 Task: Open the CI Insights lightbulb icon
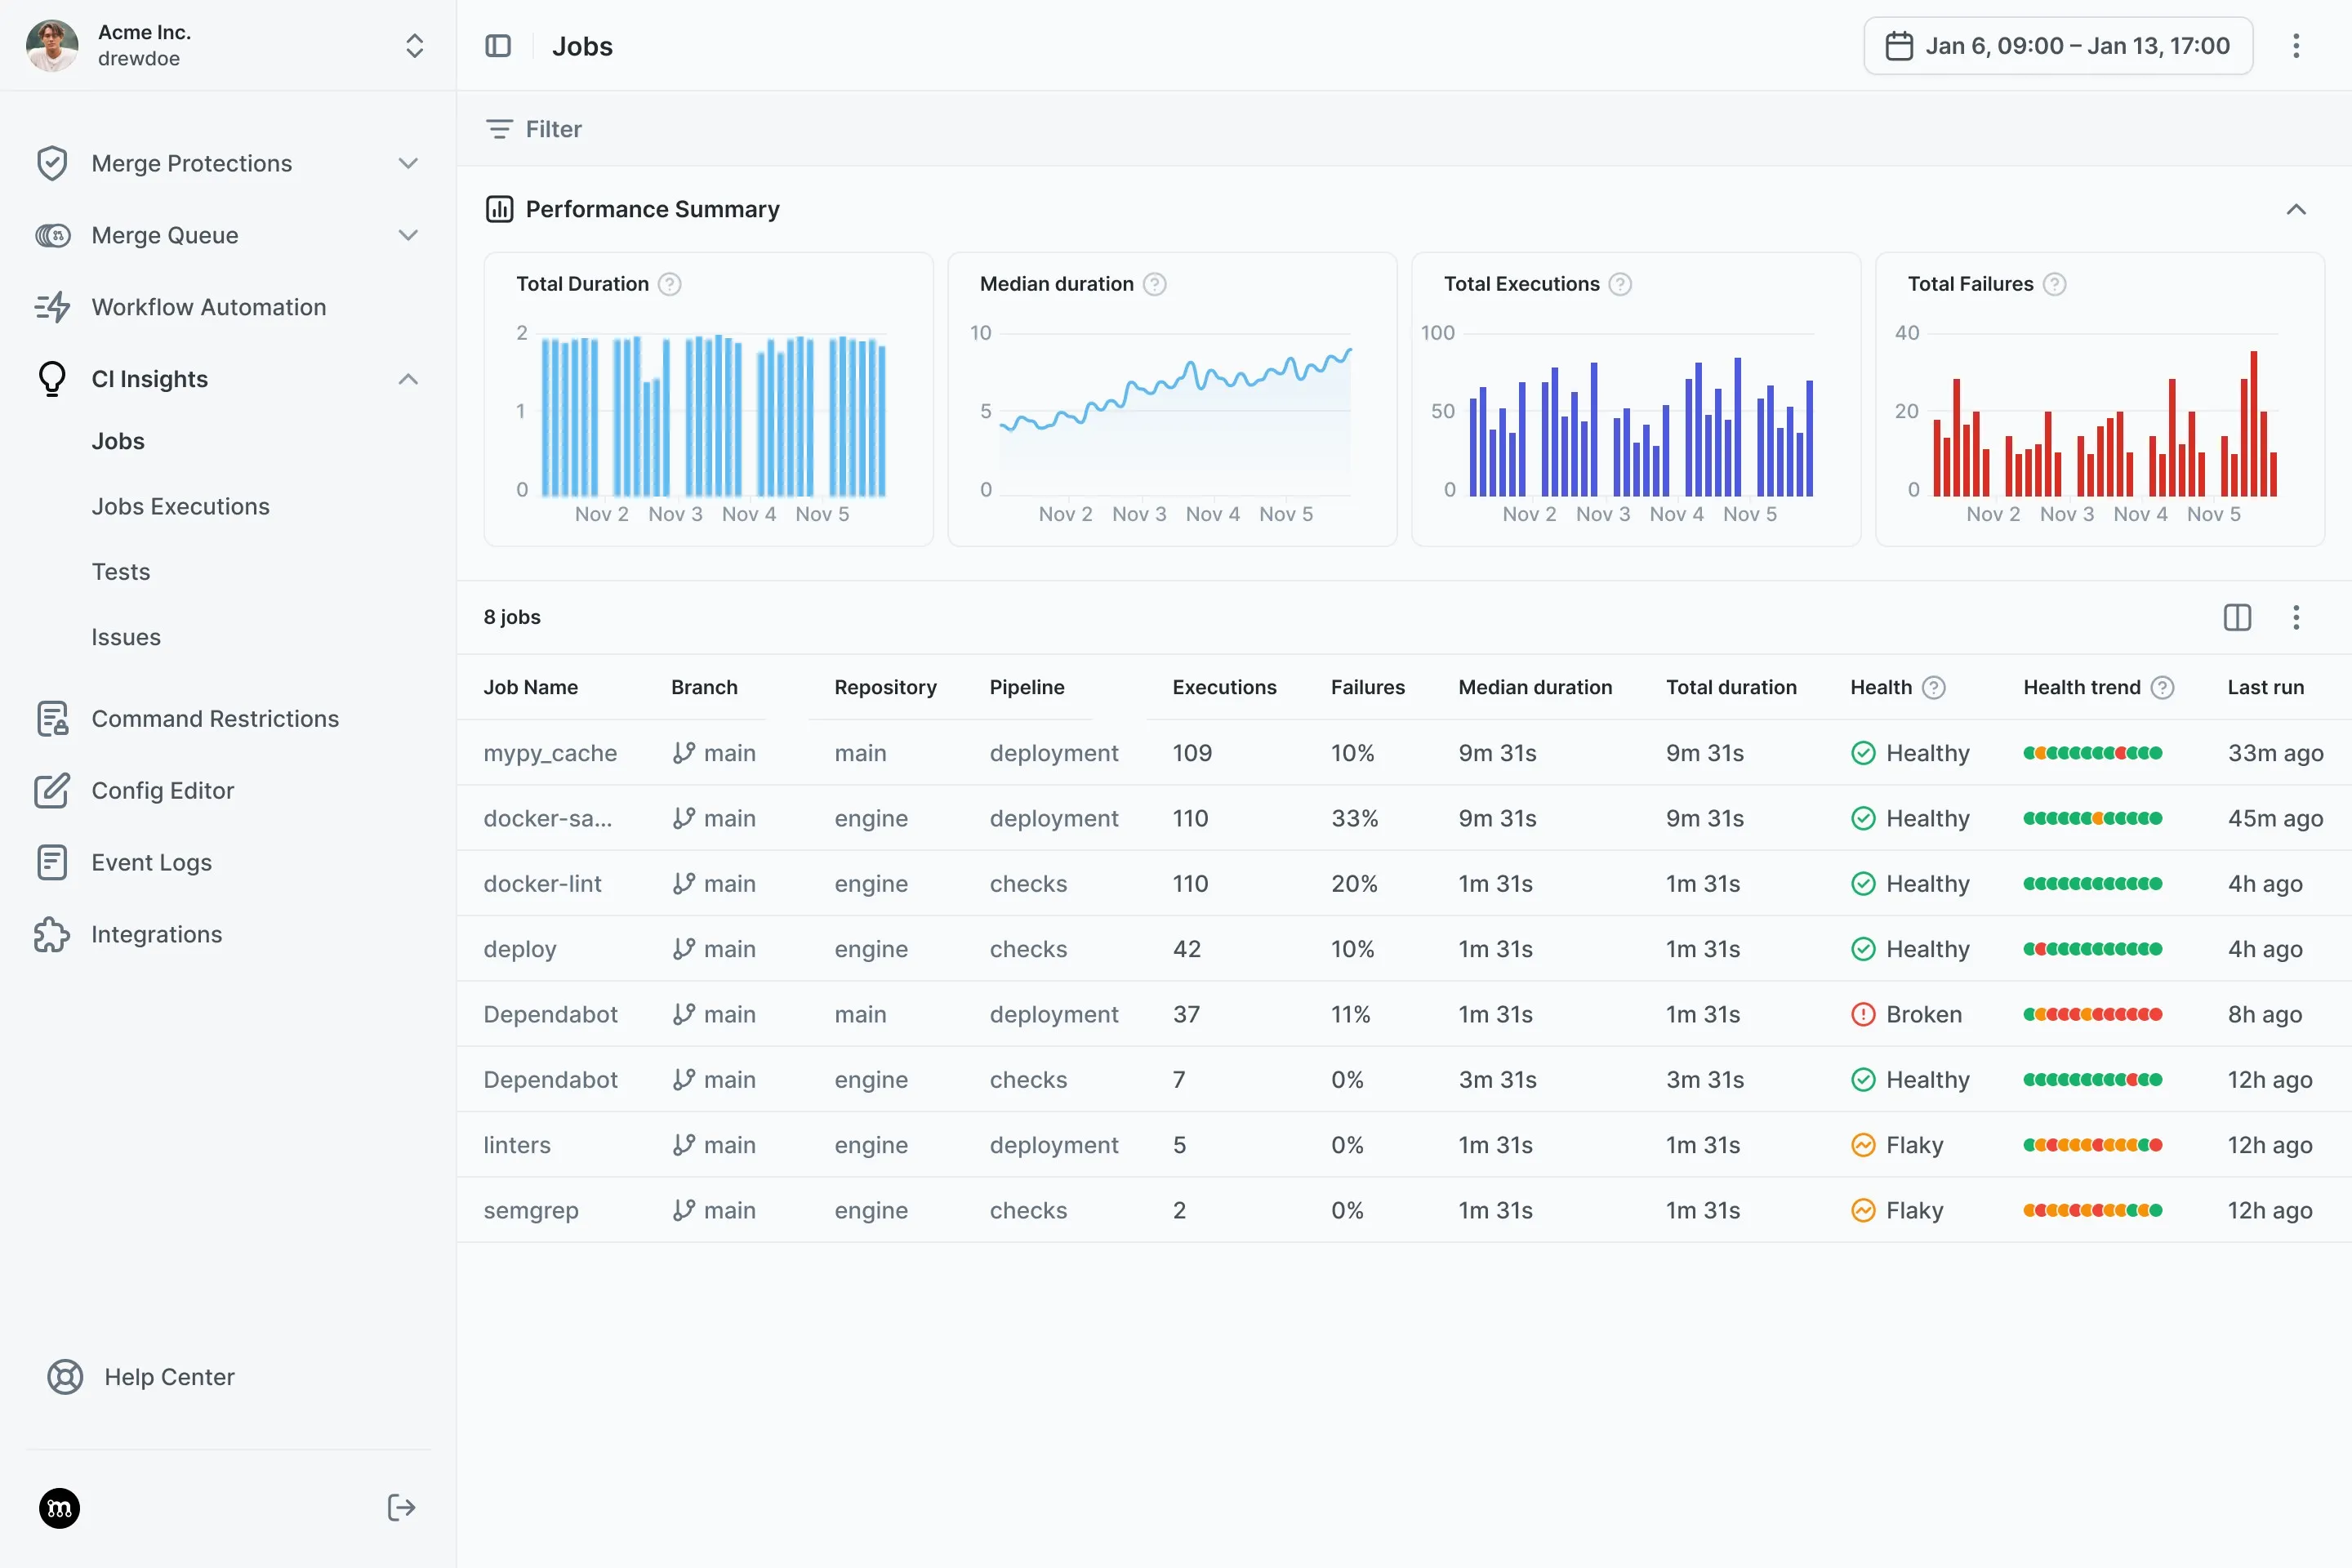pyautogui.click(x=52, y=378)
